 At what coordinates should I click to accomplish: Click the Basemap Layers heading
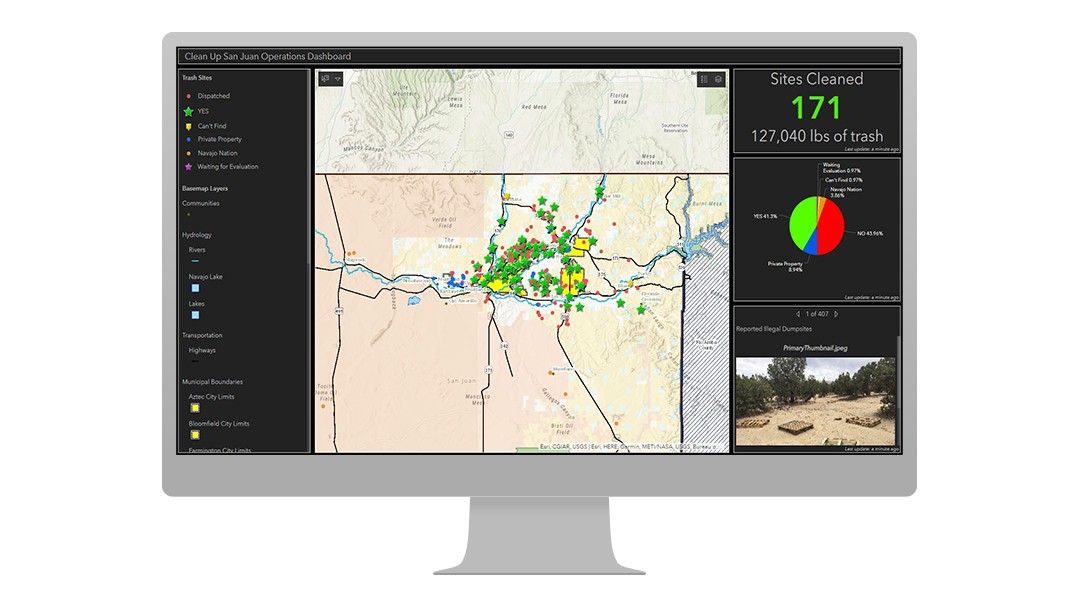click(x=205, y=189)
